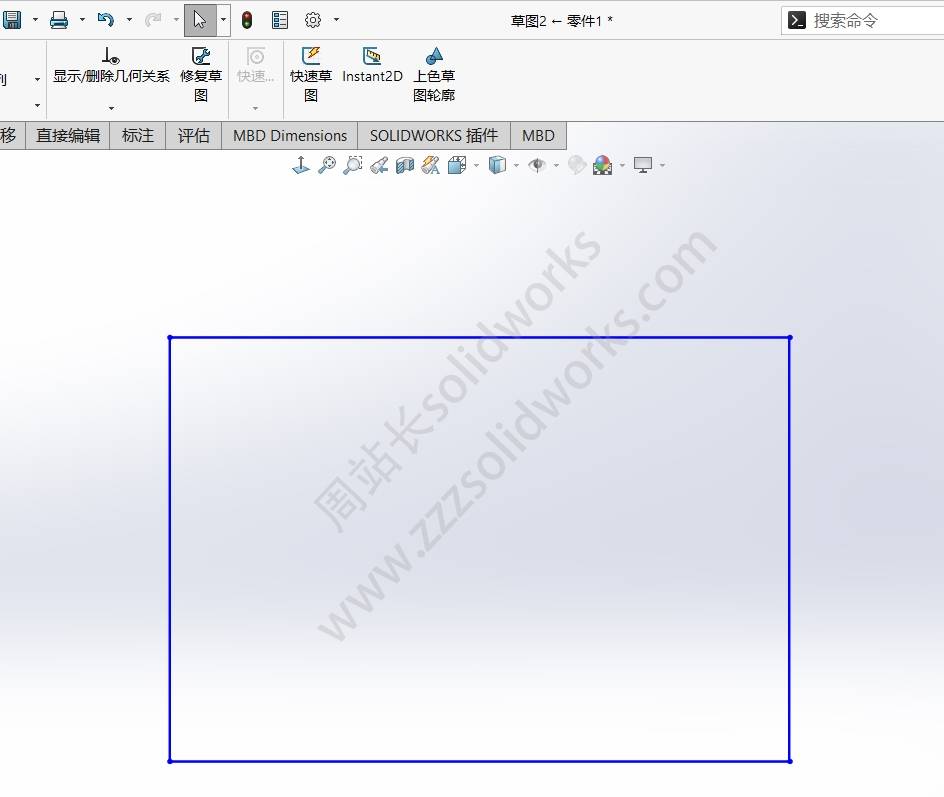
Task: Open the 评估 tab
Action: tap(194, 135)
